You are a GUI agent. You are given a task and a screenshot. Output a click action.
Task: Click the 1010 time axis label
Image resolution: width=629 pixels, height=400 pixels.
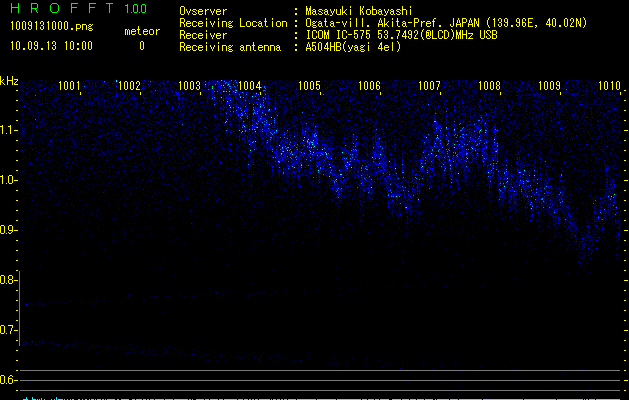click(609, 85)
